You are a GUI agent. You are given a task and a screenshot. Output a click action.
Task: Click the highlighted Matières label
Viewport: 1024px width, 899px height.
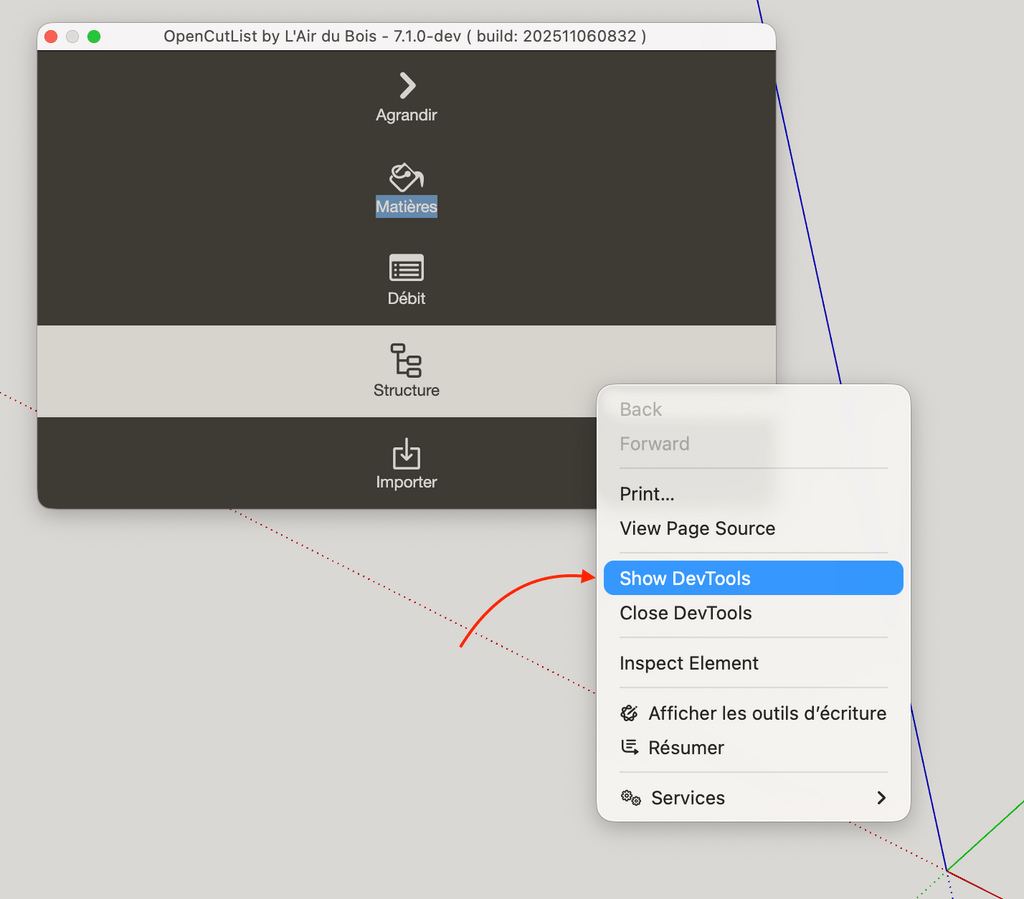(406, 207)
